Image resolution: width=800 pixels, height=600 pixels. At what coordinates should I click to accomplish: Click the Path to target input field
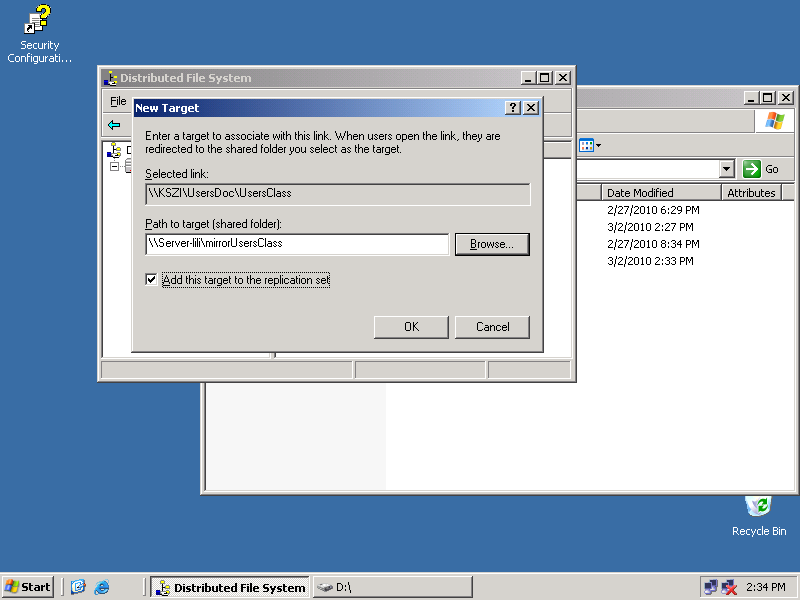pyautogui.click(x=297, y=244)
